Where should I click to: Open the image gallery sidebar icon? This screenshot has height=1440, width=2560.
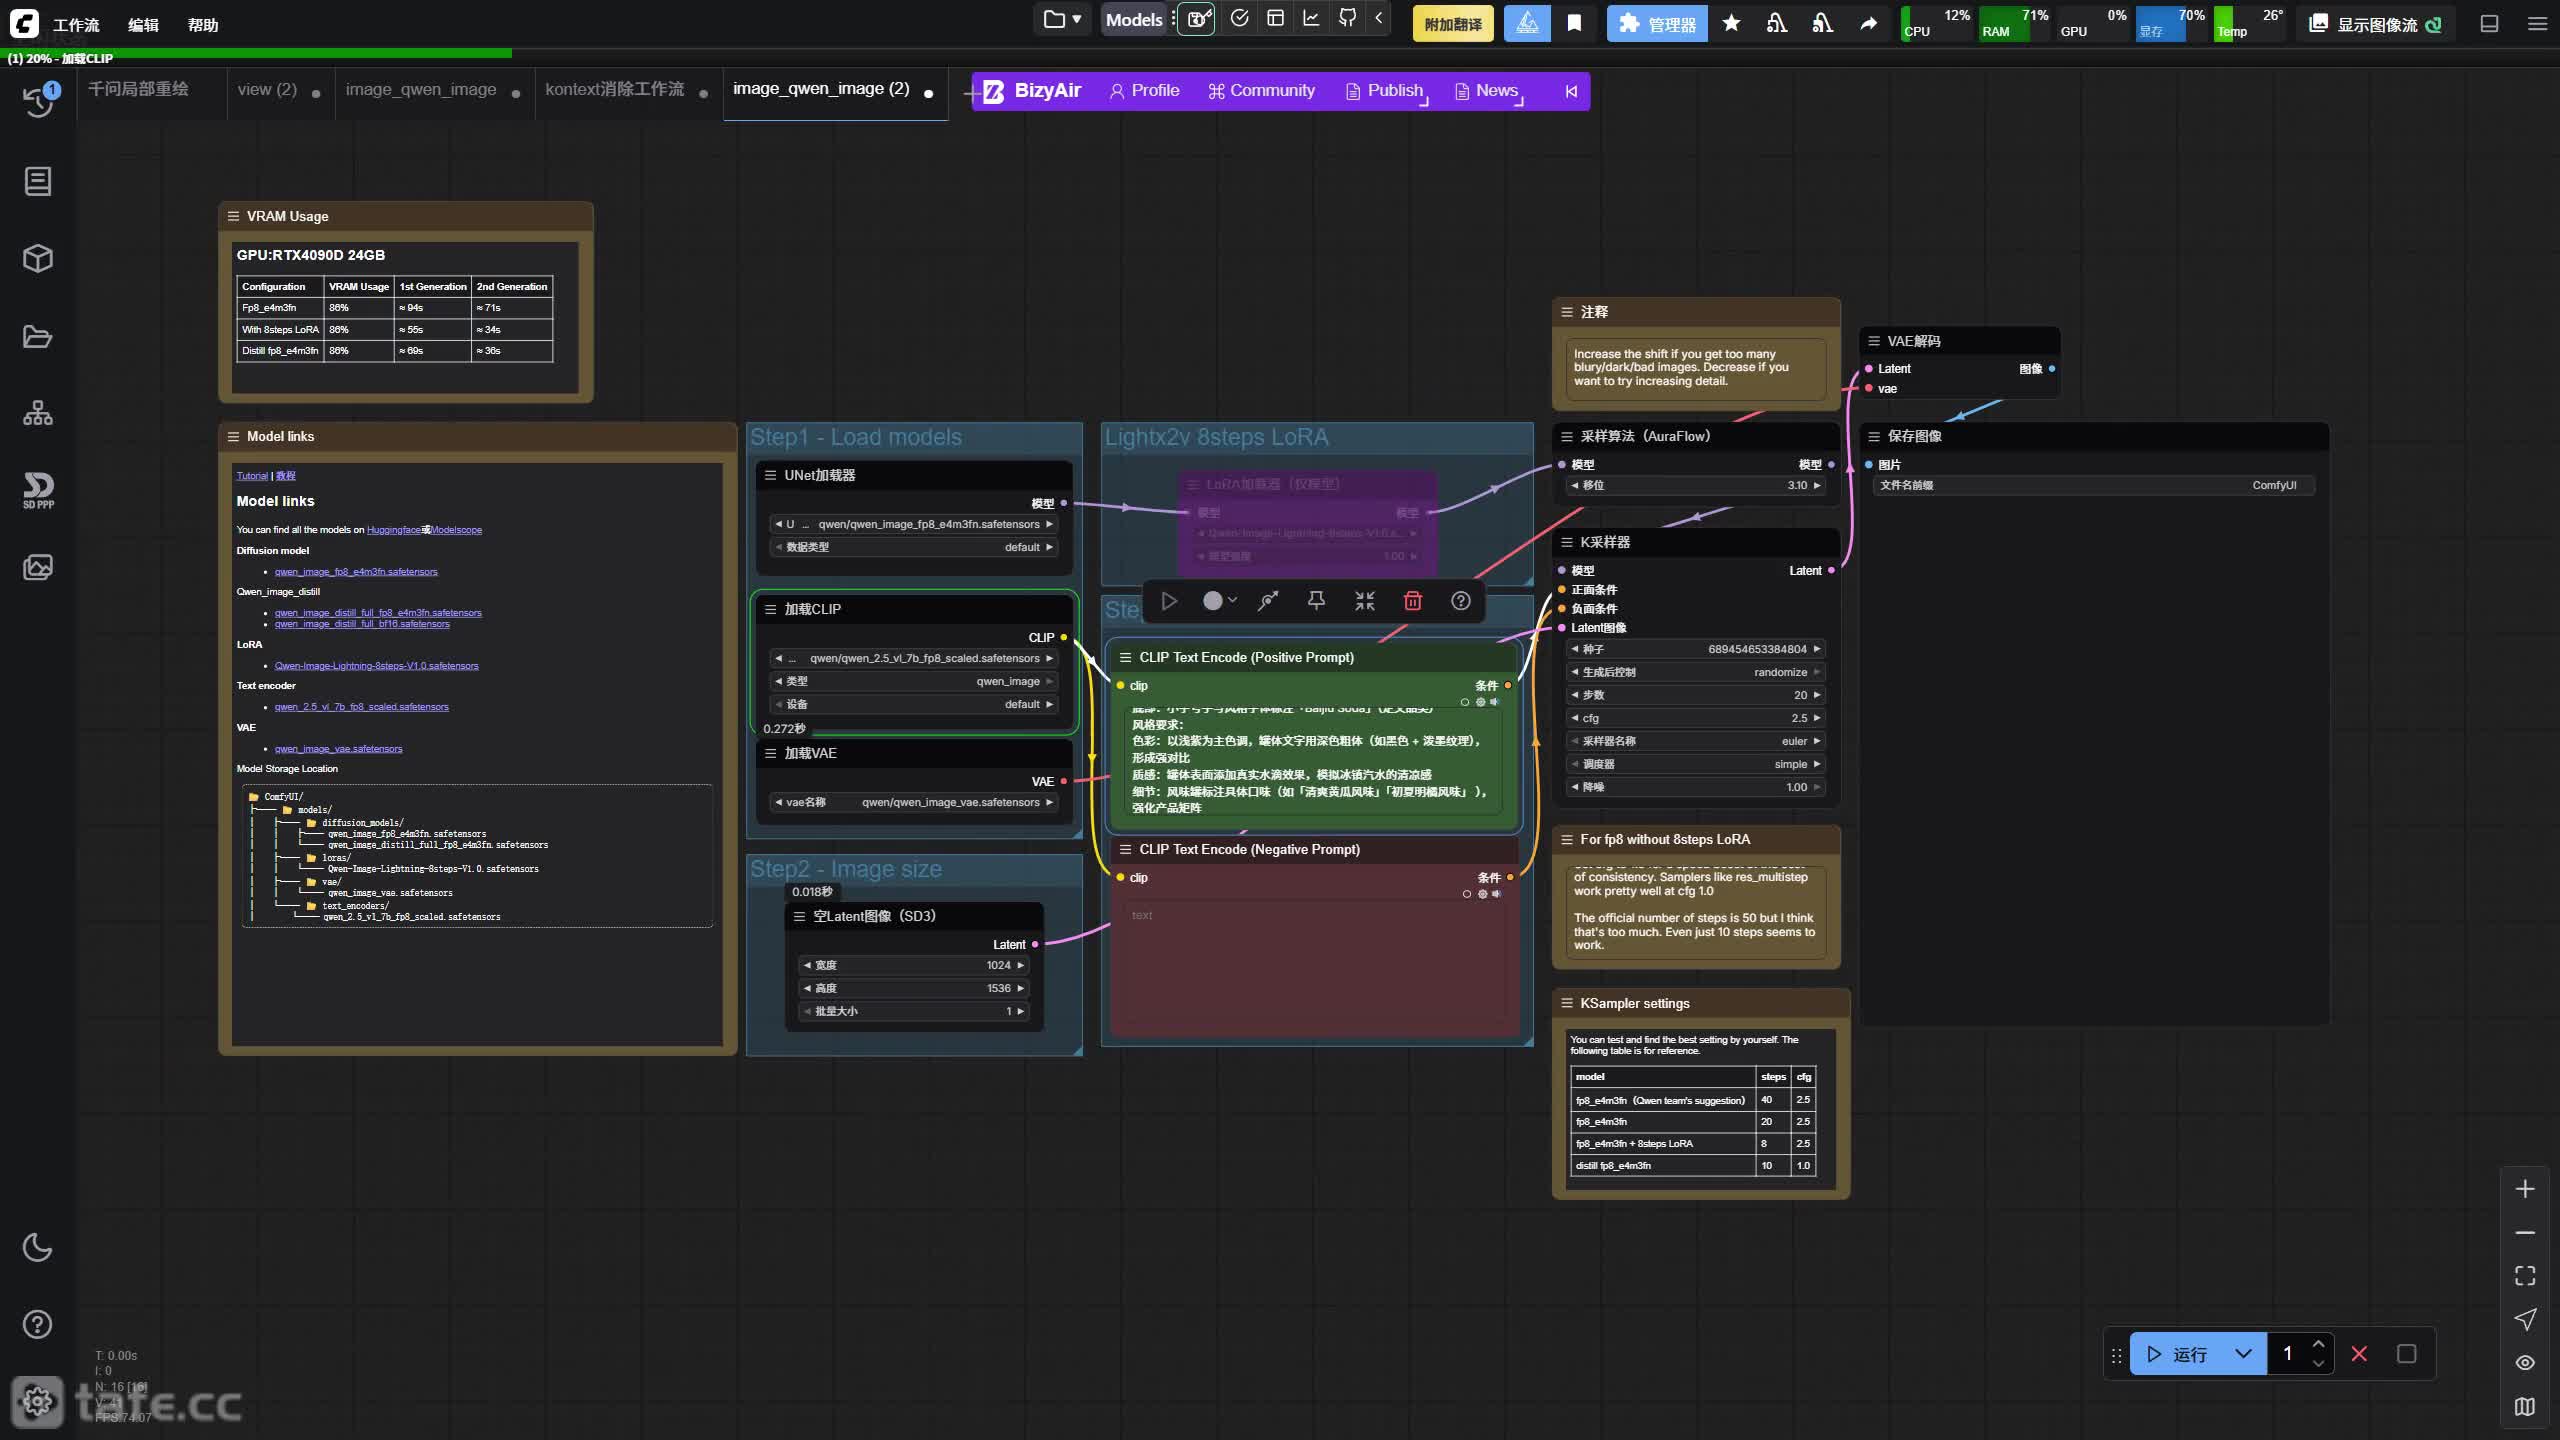(x=38, y=567)
